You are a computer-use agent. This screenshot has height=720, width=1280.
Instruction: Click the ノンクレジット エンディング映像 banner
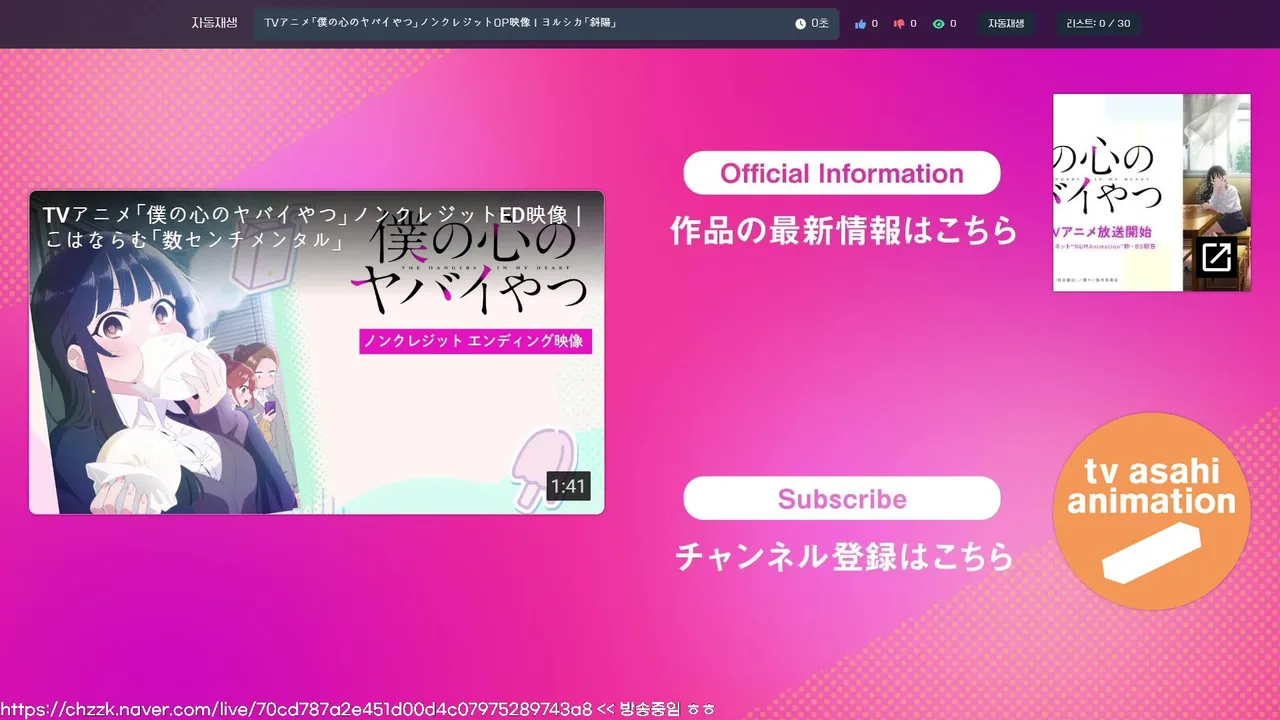click(476, 341)
